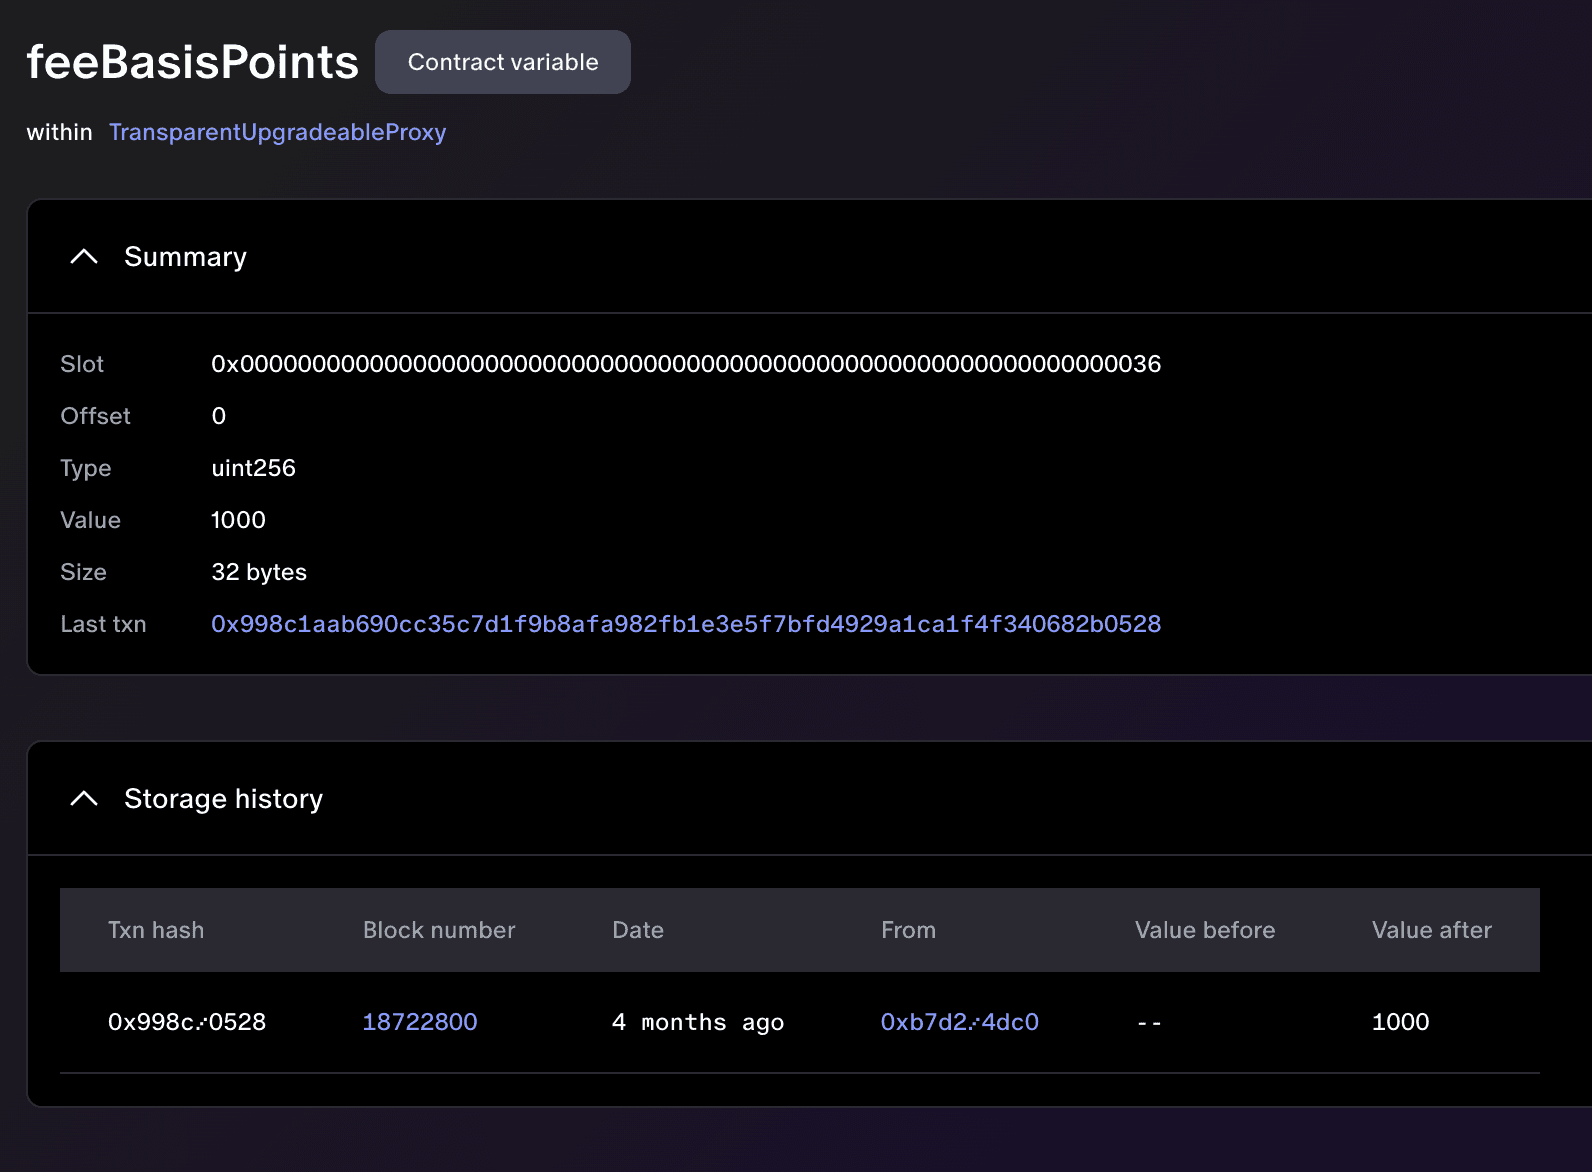Collapse the Summary section chevron
1592x1172 pixels.
pos(84,257)
